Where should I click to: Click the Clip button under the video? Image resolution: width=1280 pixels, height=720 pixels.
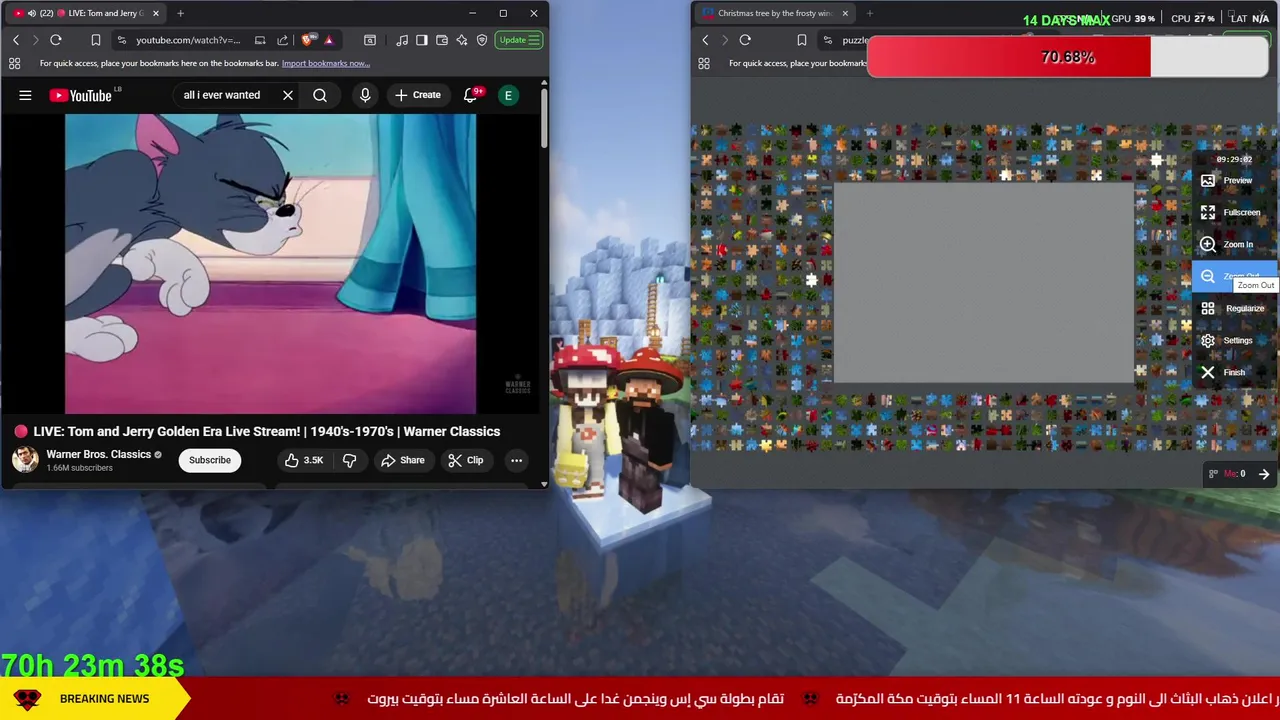point(465,460)
